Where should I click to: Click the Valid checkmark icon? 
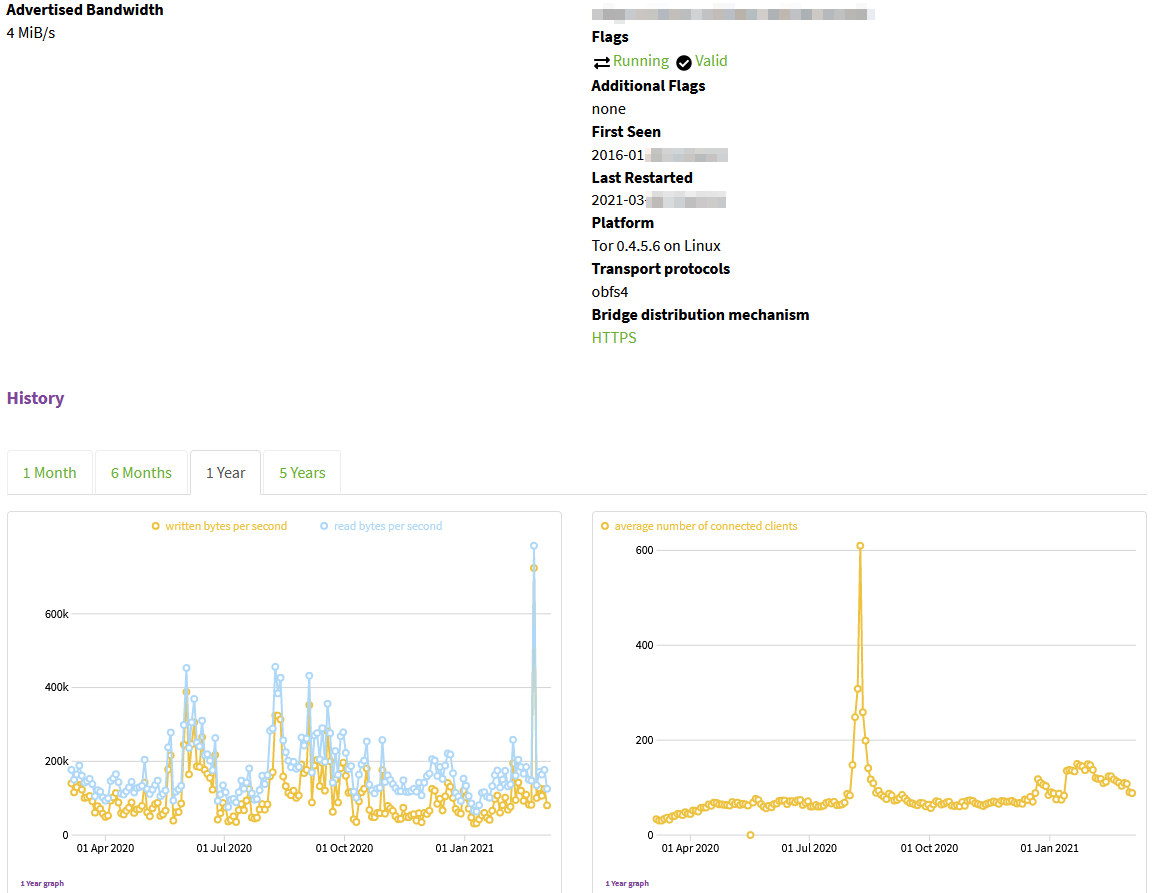[x=684, y=62]
